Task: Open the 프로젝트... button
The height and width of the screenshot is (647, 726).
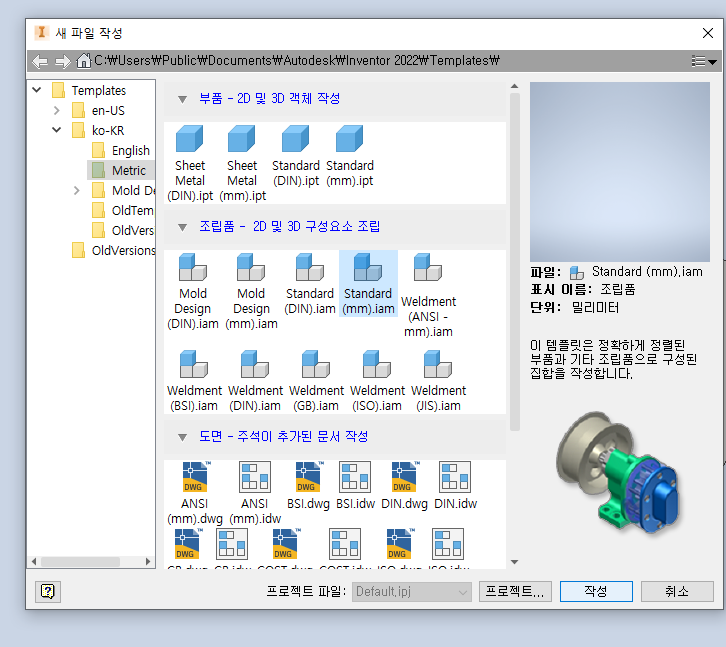Action: tap(515, 591)
